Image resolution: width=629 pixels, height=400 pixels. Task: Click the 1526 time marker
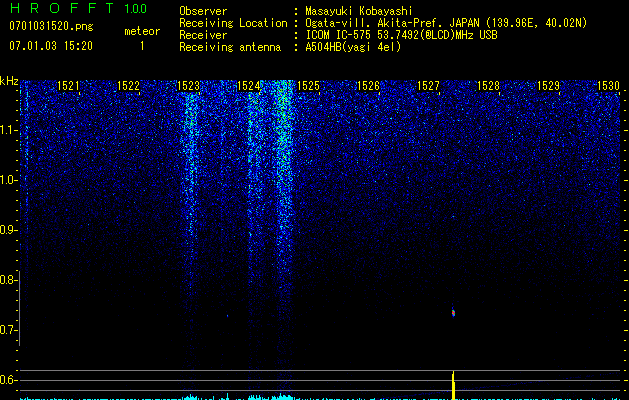(369, 86)
